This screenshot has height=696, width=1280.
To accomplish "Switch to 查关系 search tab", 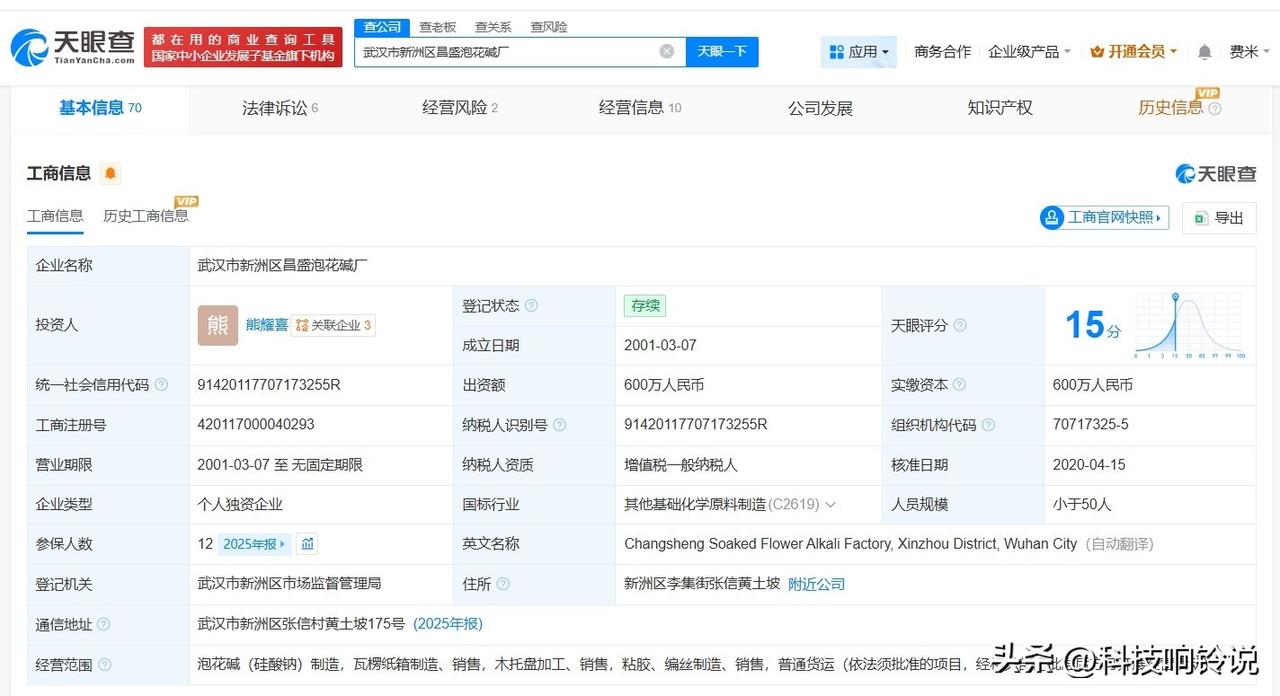I will [x=493, y=27].
